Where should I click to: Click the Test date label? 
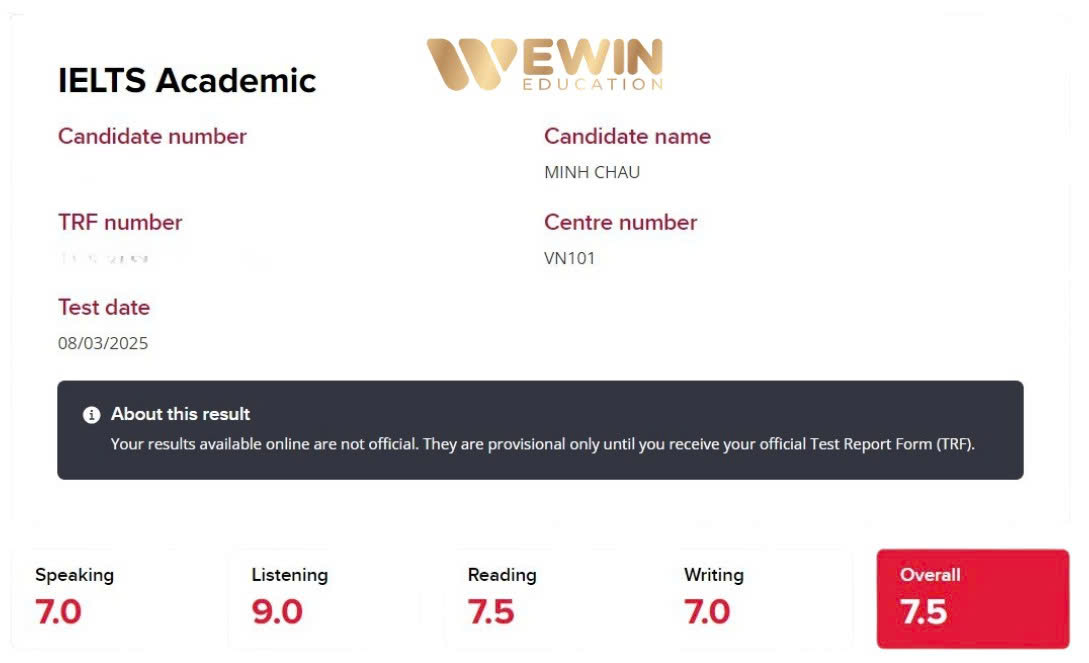point(104,307)
